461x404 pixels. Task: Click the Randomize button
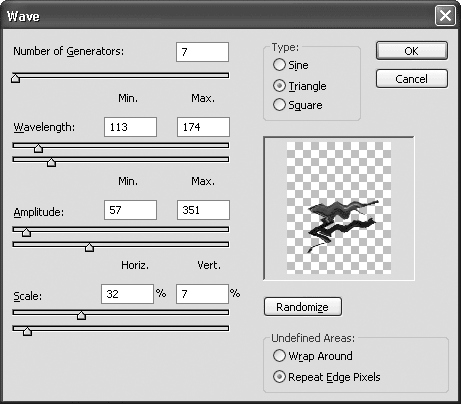pyautogui.click(x=303, y=307)
